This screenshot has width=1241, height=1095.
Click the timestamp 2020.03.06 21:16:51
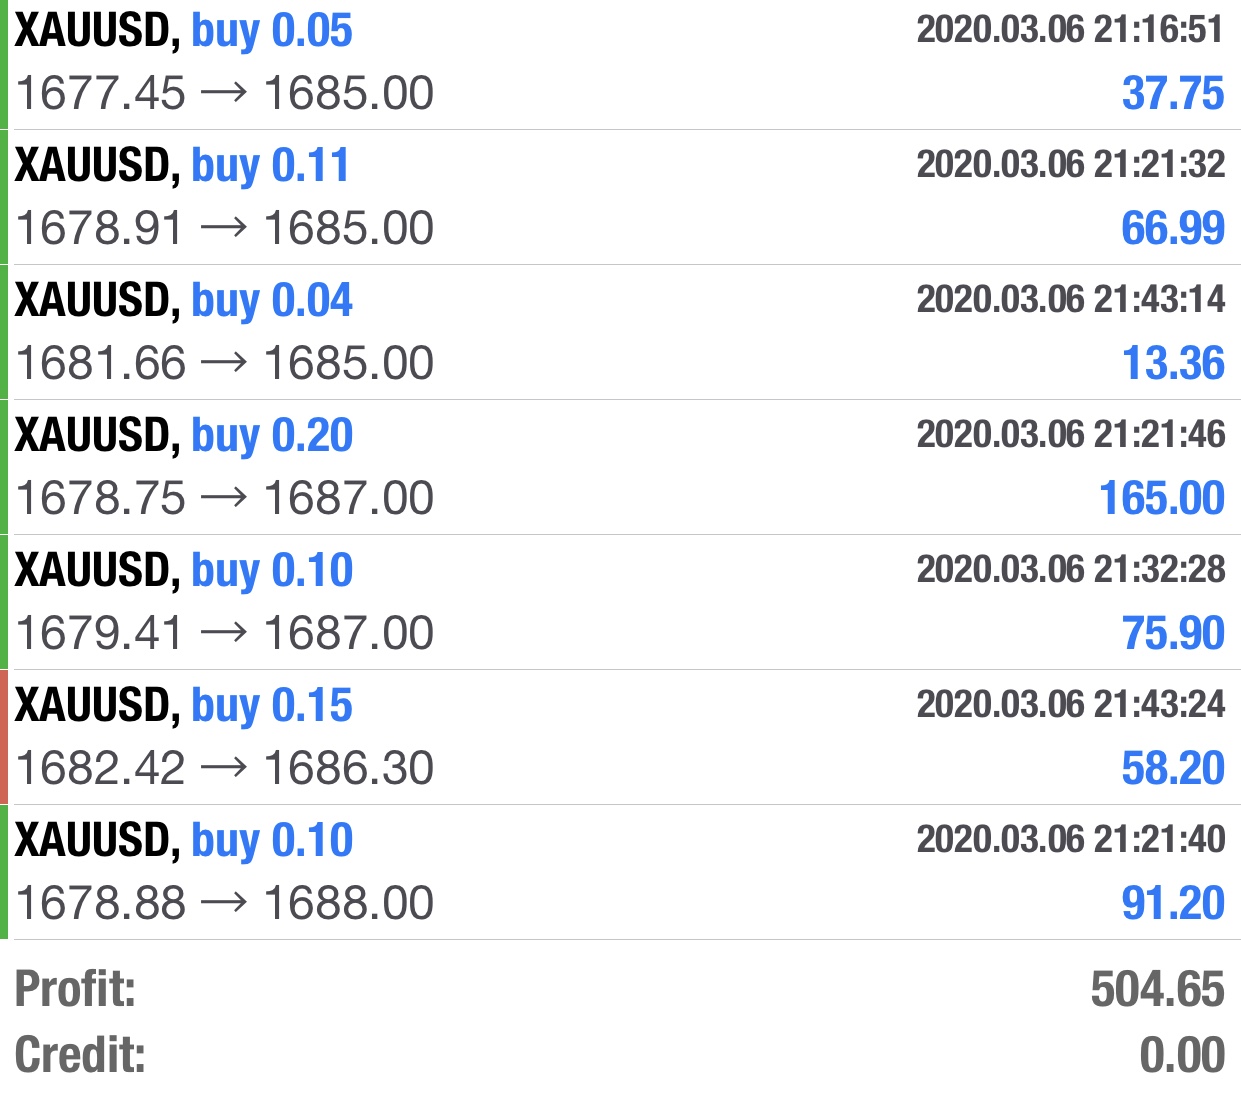(x=1071, y=29)
